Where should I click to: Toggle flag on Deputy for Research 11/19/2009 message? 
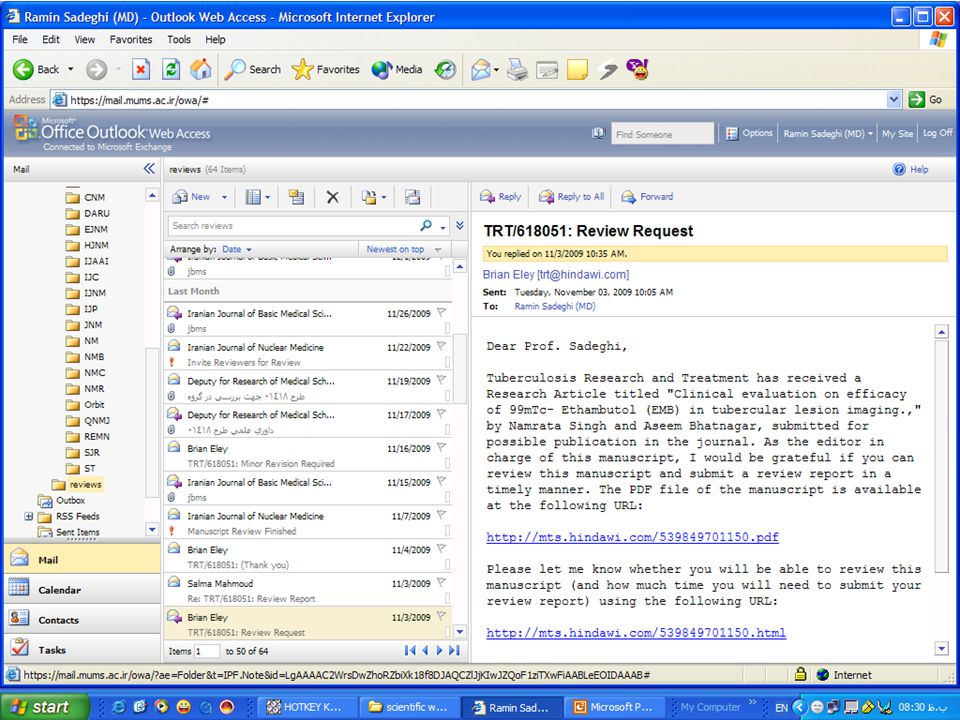tap(441, 380)
